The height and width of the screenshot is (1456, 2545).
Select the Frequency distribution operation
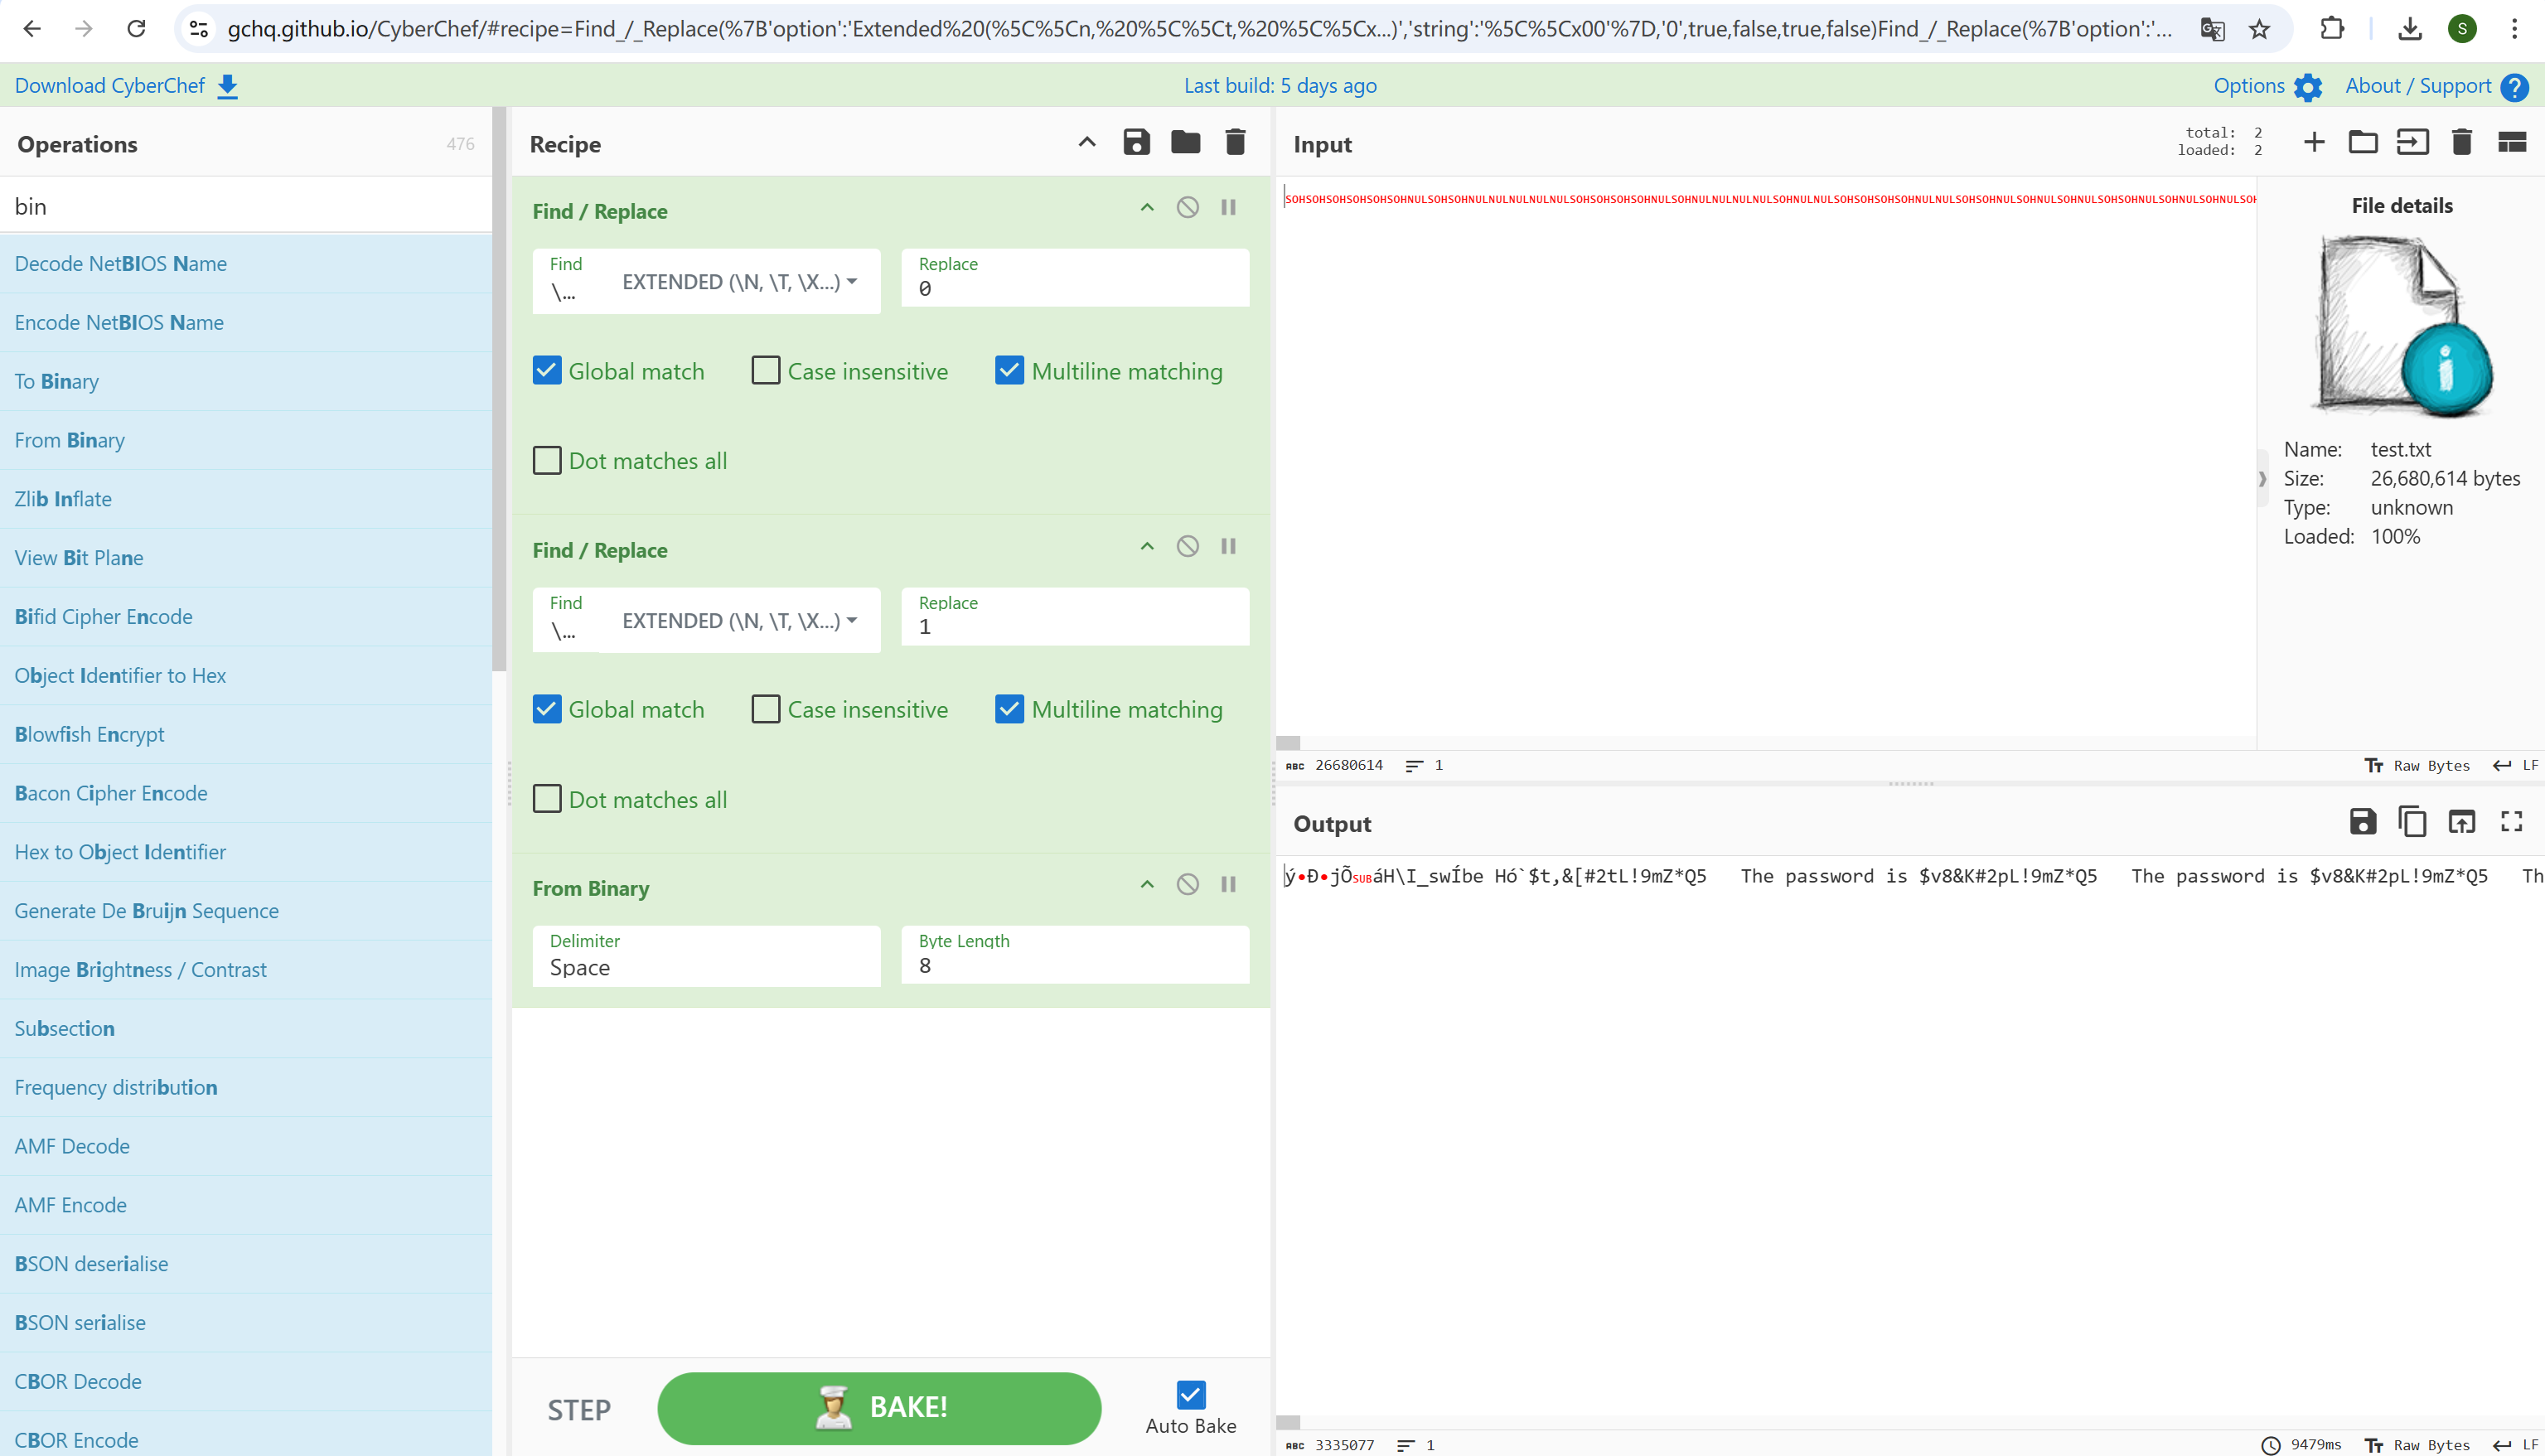pos(246,1087)
